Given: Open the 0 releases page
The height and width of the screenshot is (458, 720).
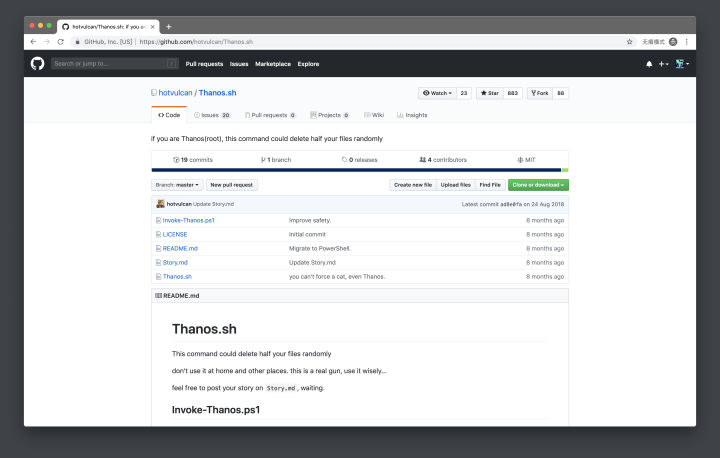Looking at the screenshot, I should click(x=360, y=160).
